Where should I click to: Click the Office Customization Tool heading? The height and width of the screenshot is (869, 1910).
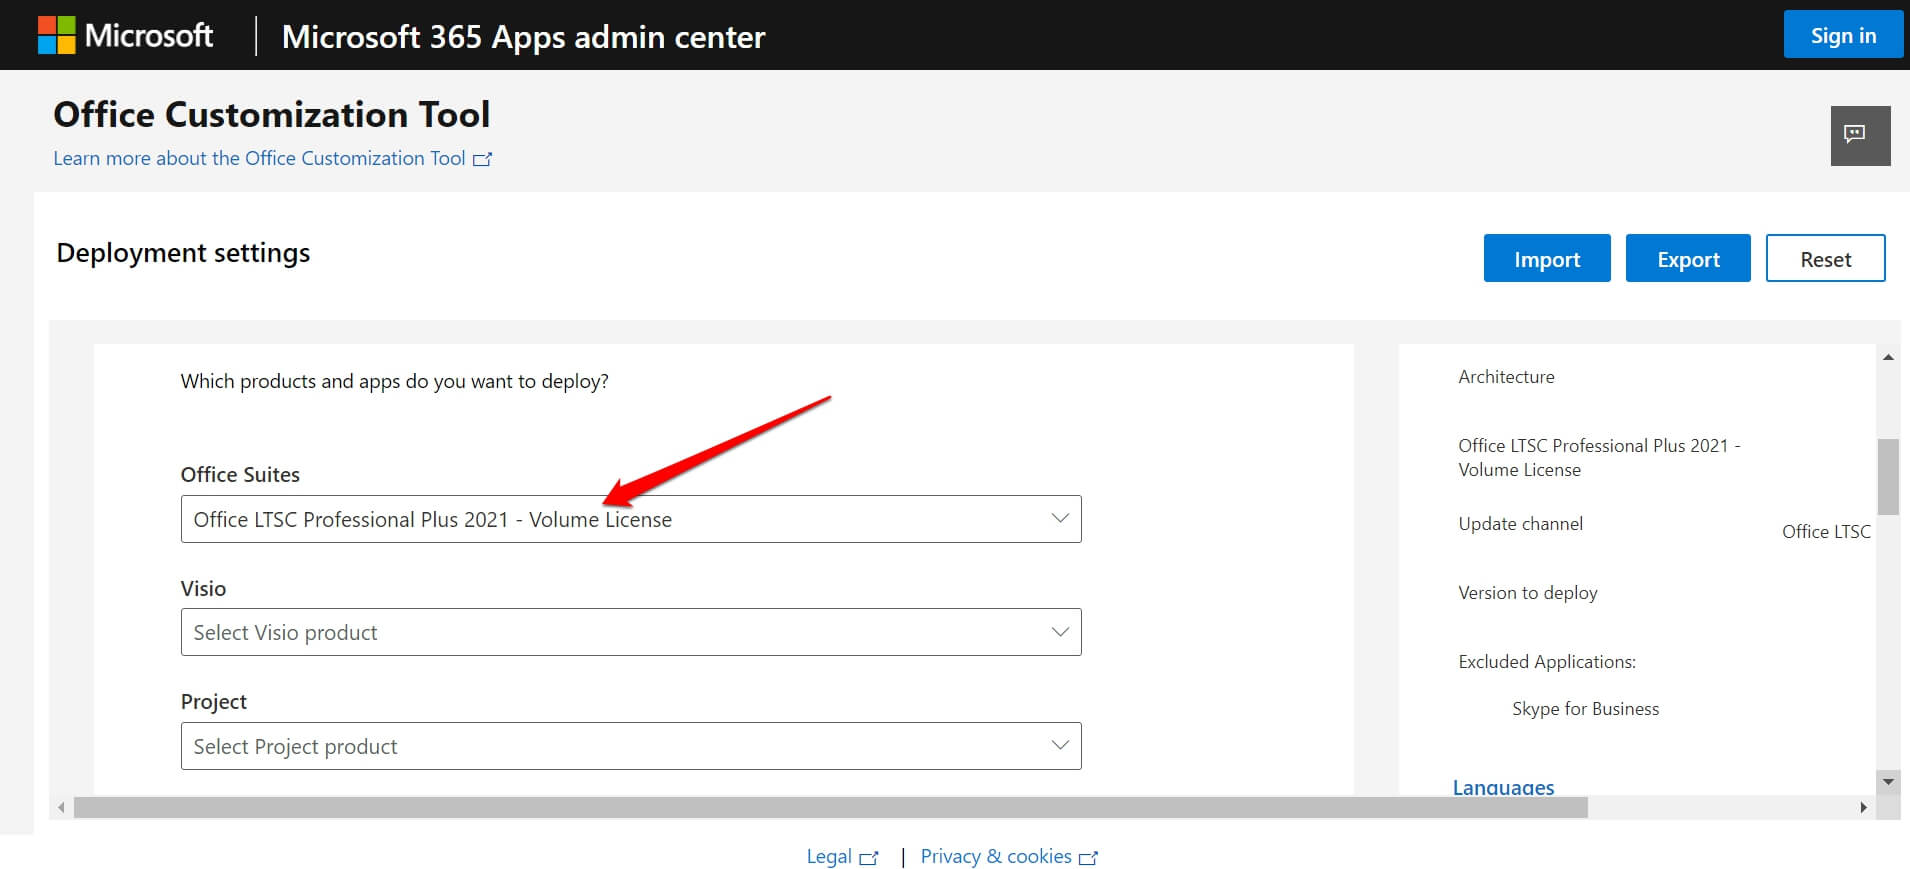pos(272,115)
